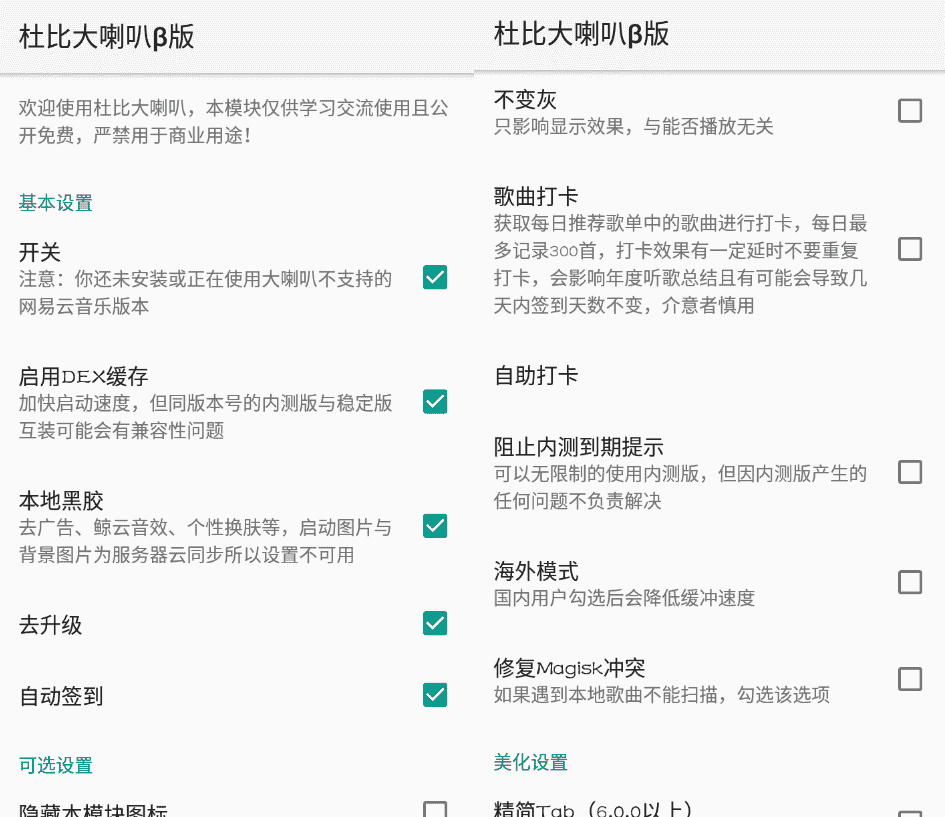Uncheck the 开关 setting checkbox

click(434, 277)
